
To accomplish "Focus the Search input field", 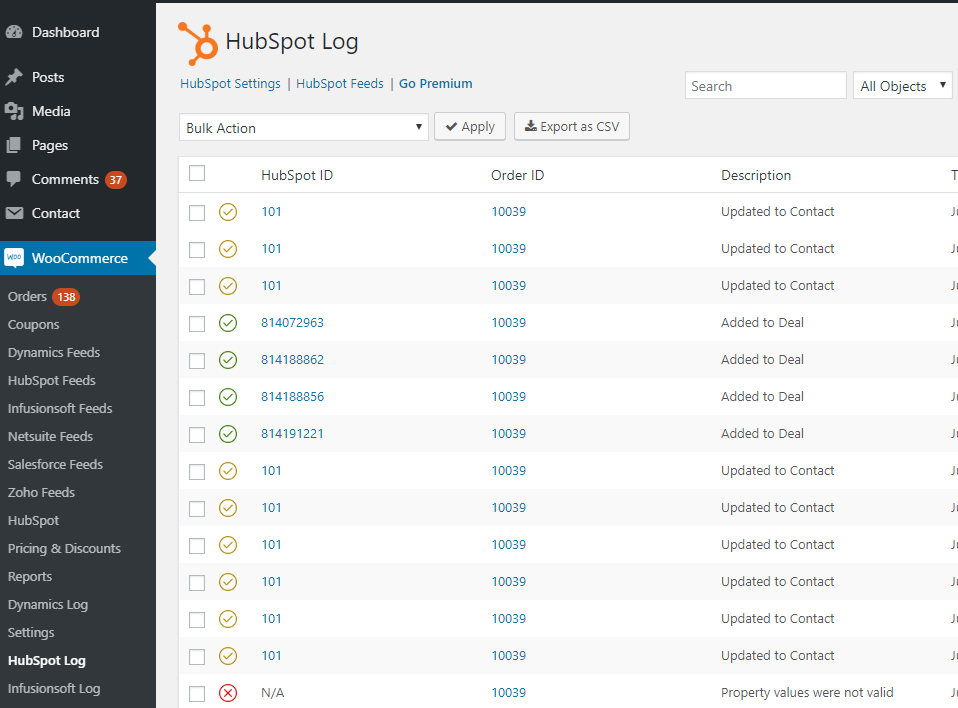I will pos(766,86).
